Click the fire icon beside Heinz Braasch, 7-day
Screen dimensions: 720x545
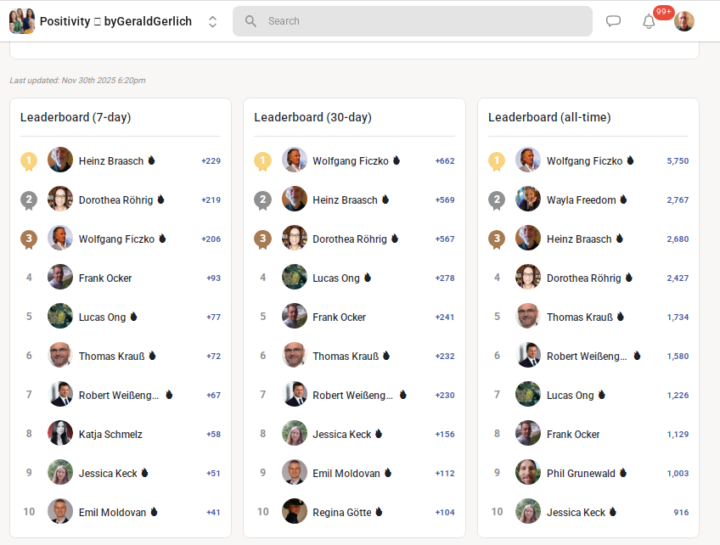click(152, 160)
